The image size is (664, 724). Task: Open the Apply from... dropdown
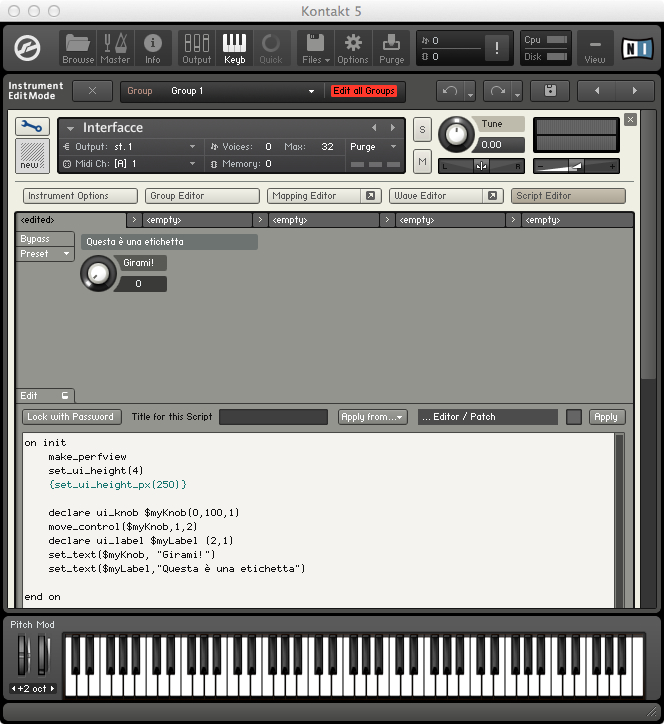pos(372,417)
